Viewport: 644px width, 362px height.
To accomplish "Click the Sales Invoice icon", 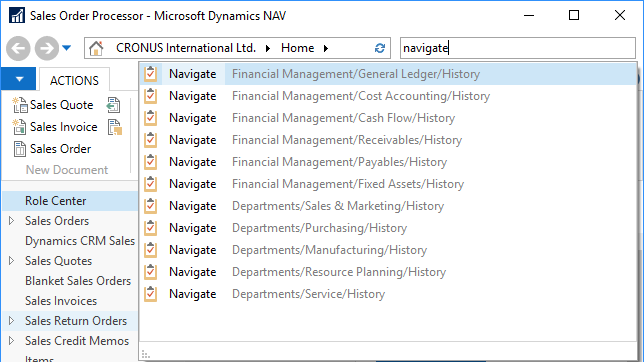I will 19,127.
